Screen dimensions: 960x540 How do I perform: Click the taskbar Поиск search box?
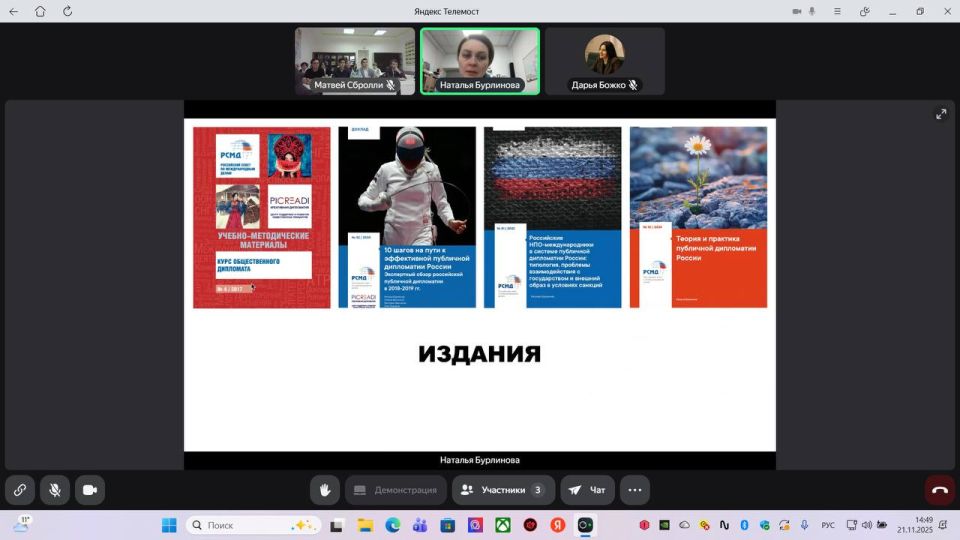pos(252,525)
